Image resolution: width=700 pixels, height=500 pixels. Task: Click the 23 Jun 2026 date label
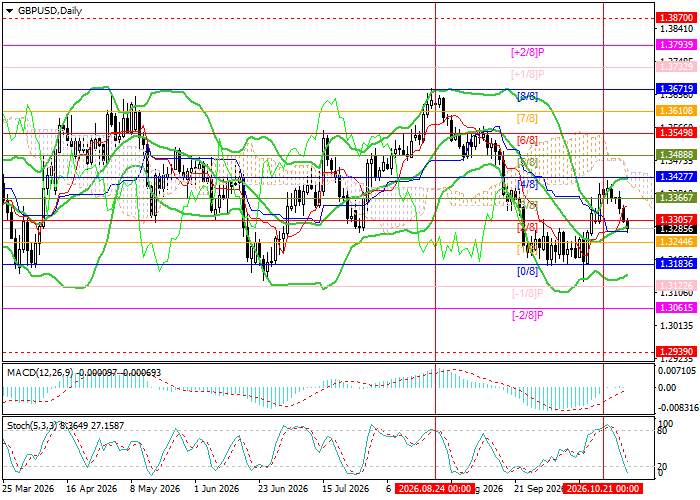coord(282,489)
